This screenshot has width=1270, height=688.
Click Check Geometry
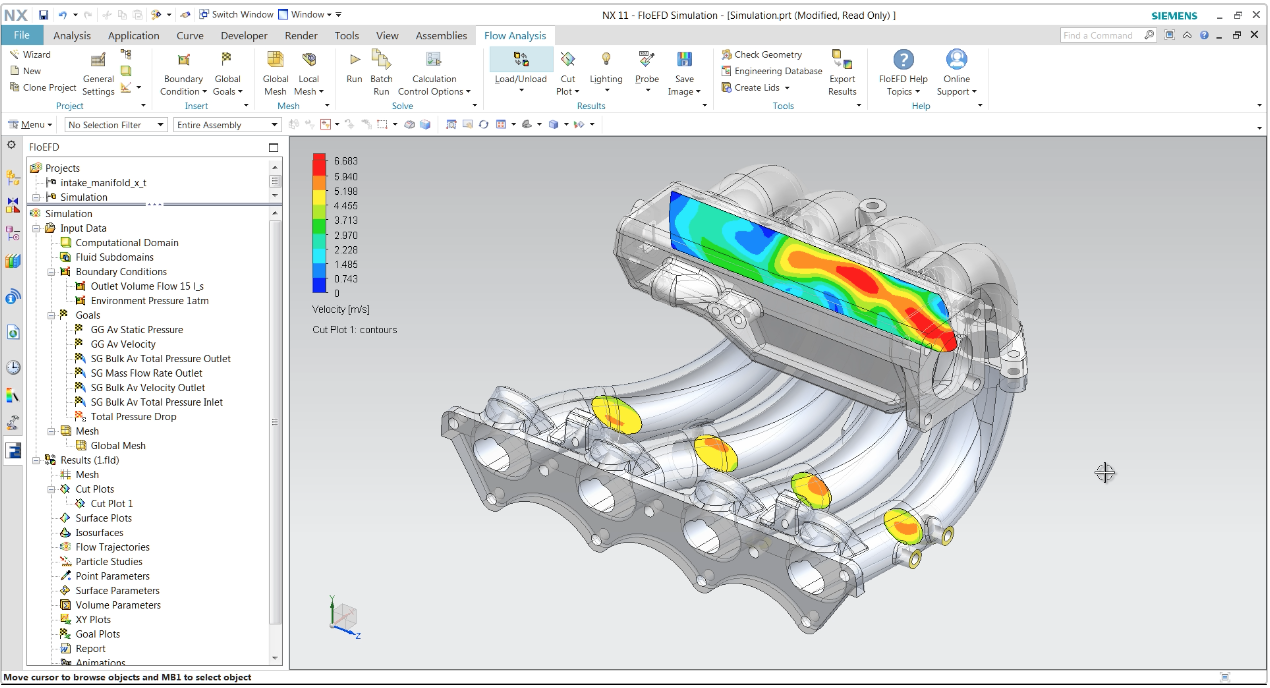tap(761, 55)
